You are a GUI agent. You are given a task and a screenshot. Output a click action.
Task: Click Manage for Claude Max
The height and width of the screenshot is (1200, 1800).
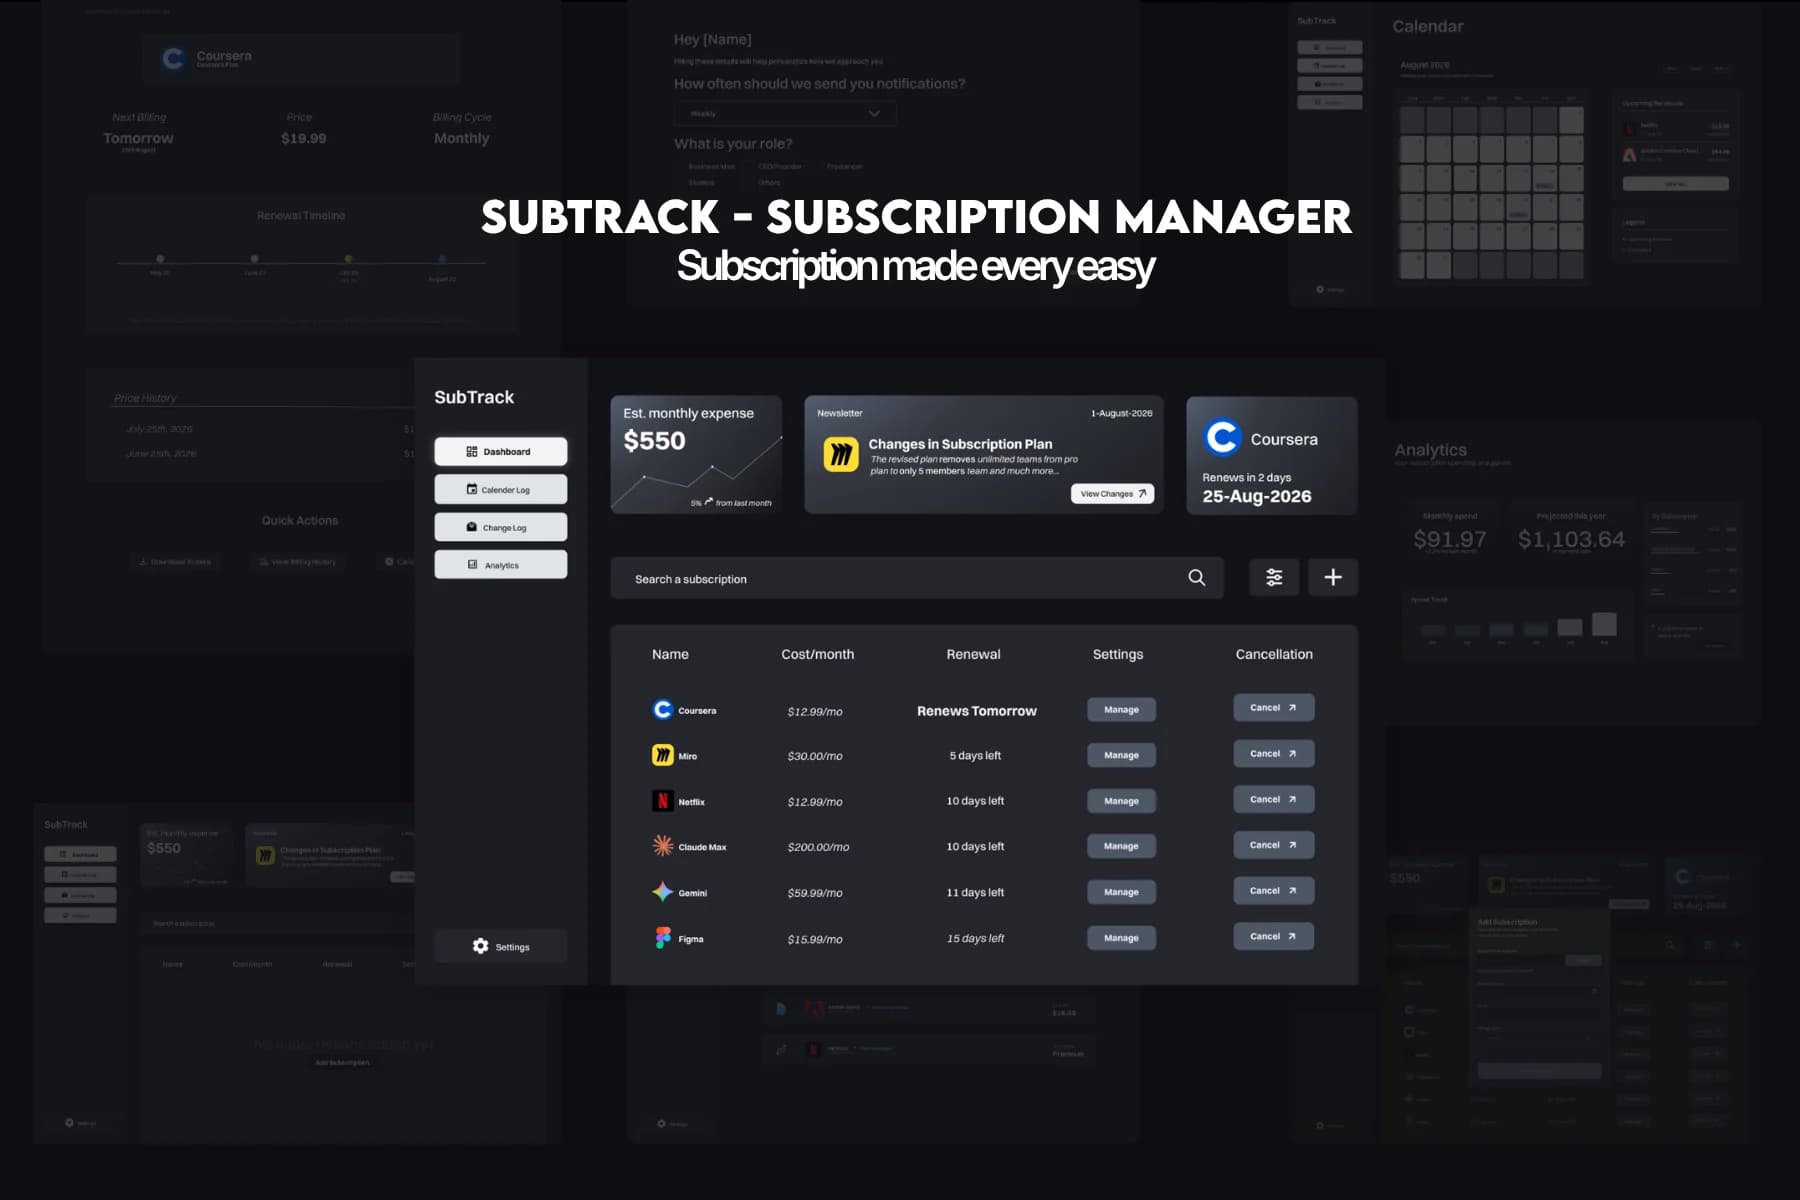pos(1121,846)
